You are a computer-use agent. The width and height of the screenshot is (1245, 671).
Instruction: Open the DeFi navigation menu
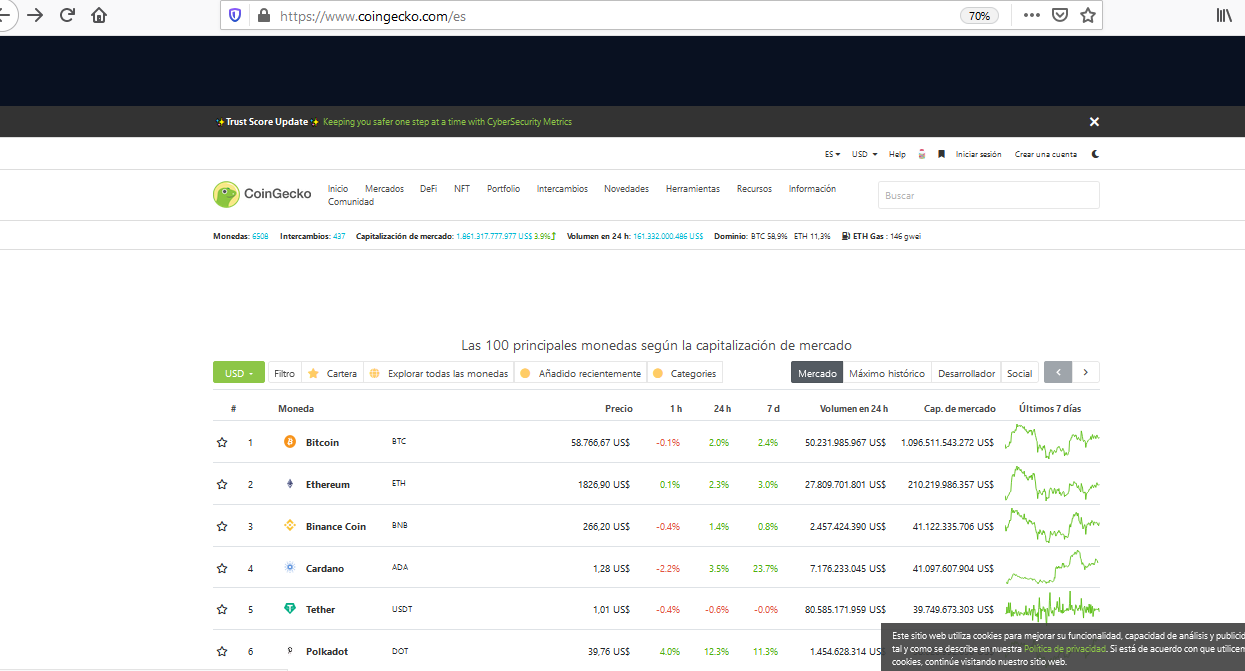pos(428,189)
